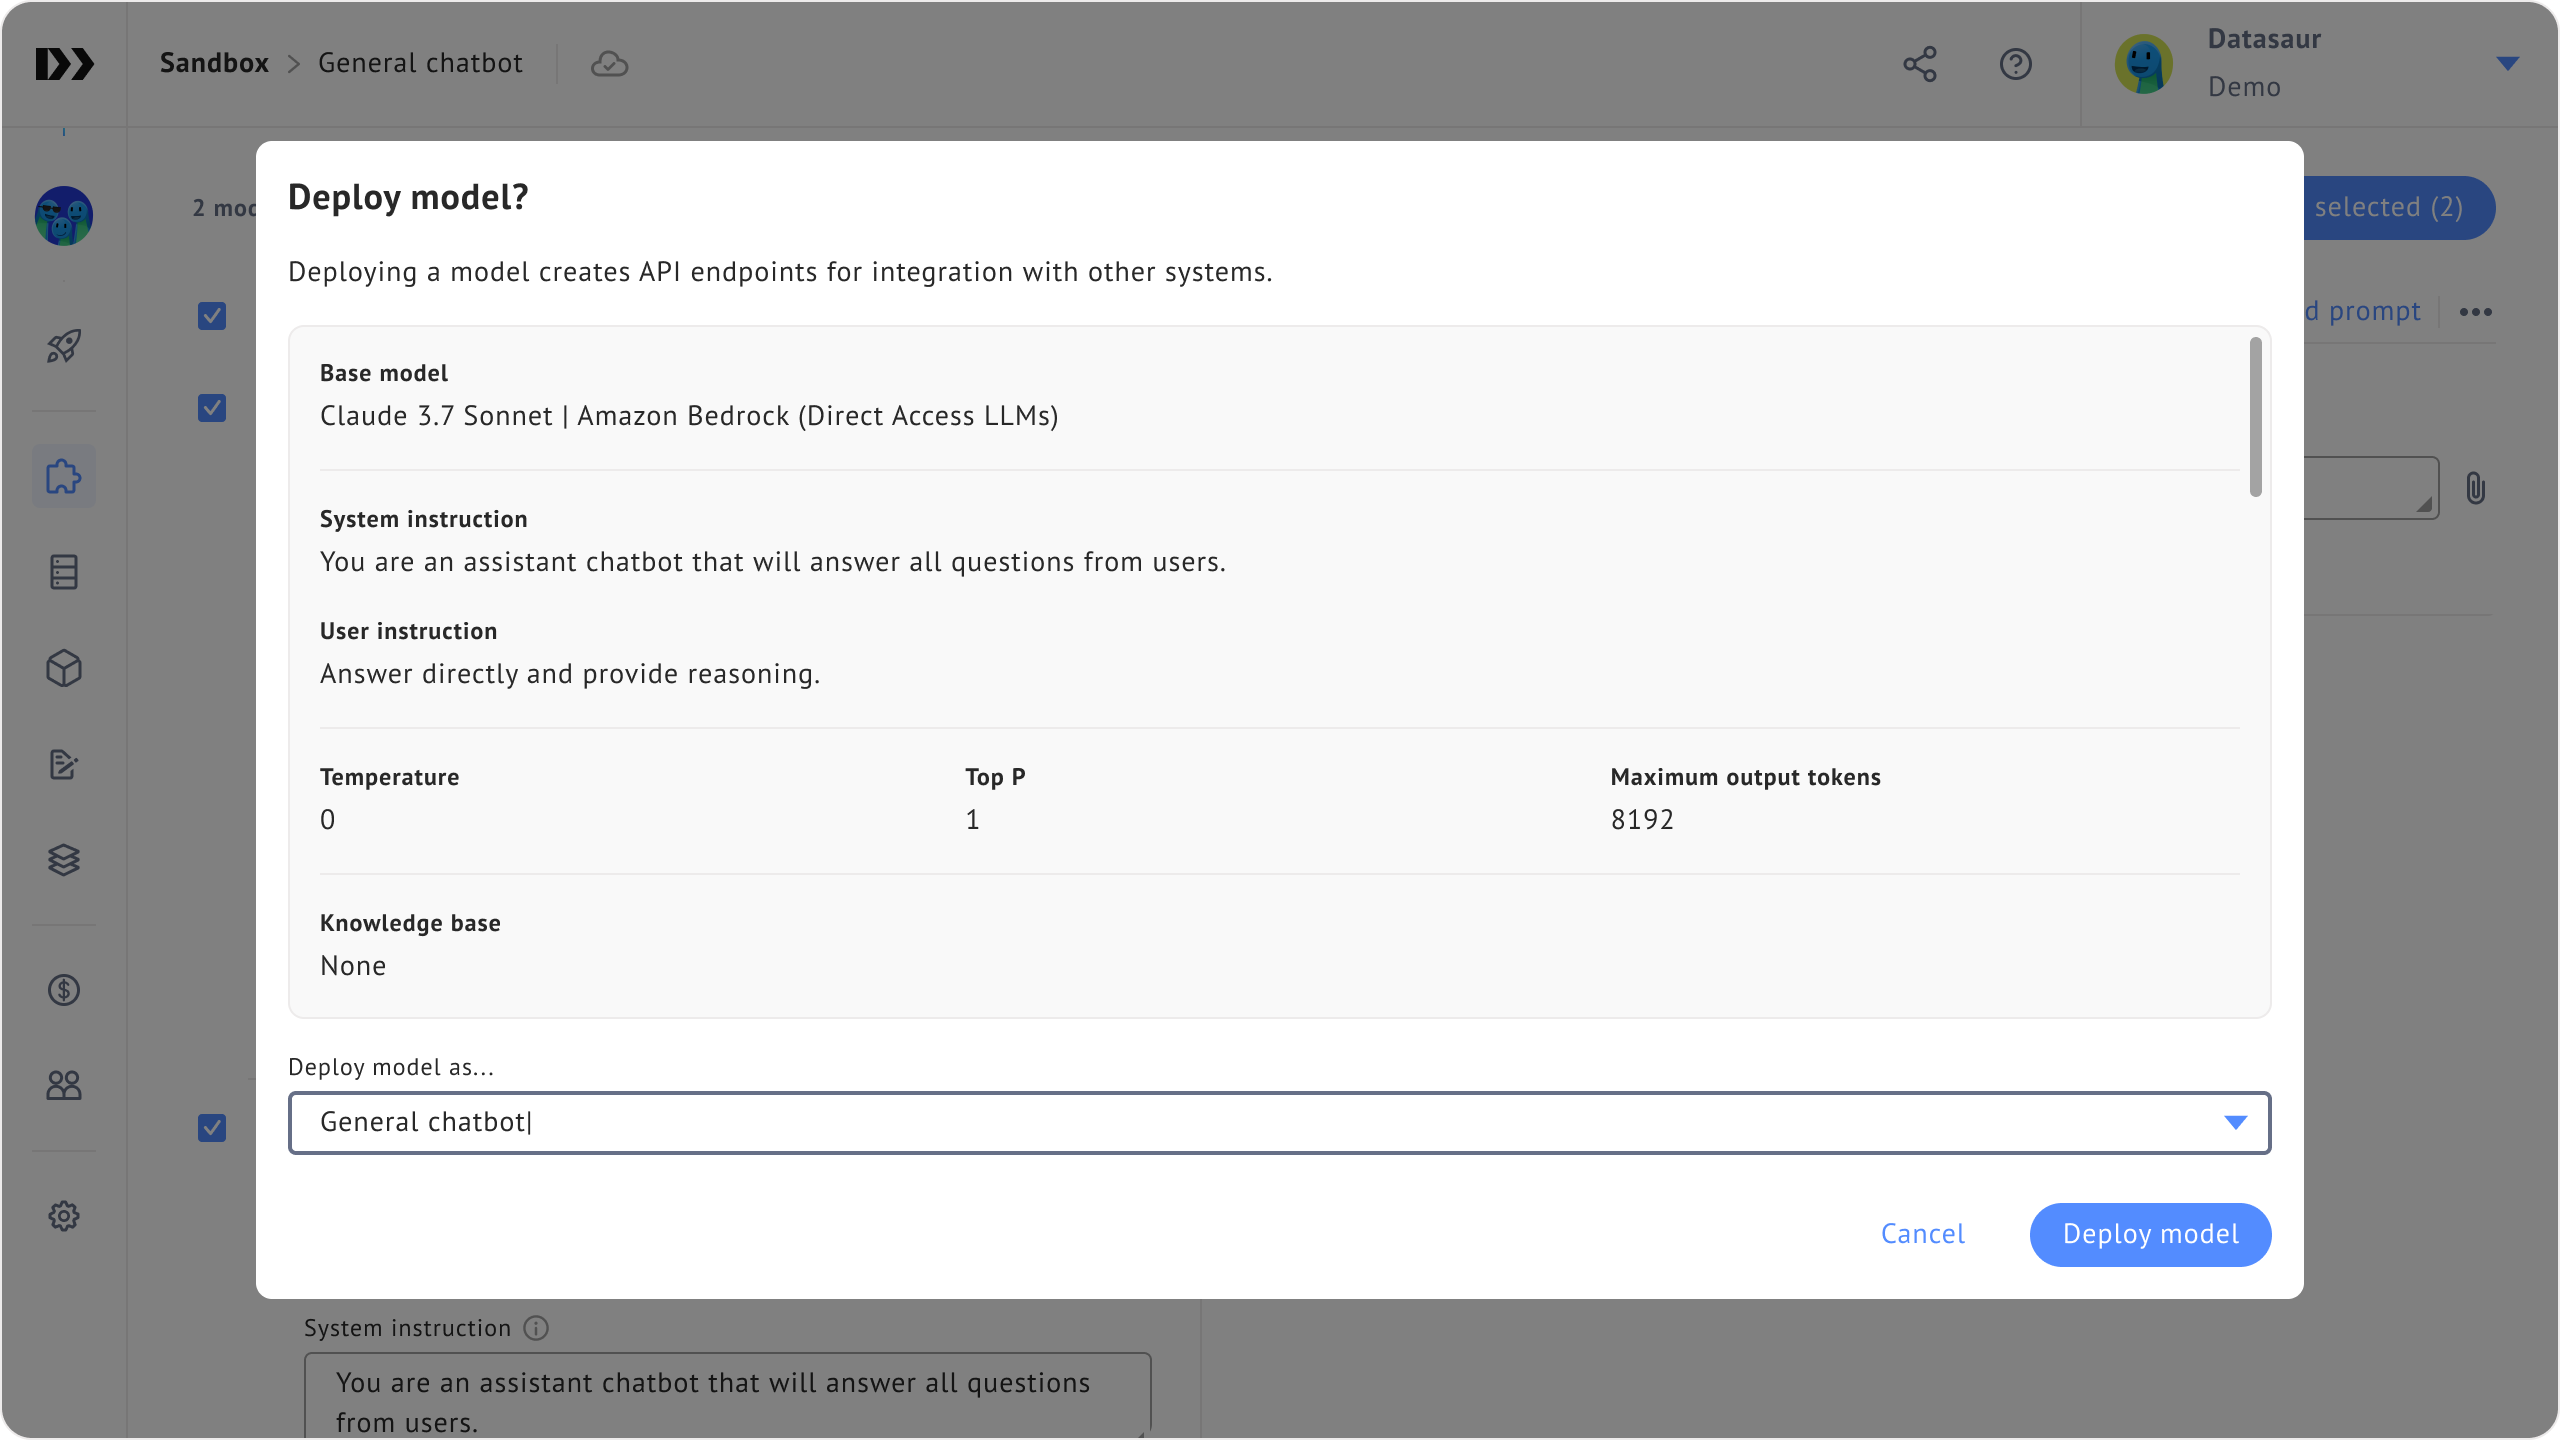
Task: Click the cube models icon in sidebar
Action: pos(64,668)
